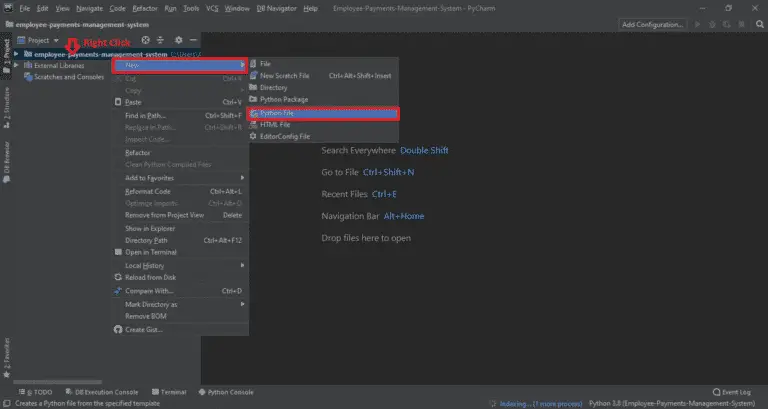Select Directory Path entry
Image resolution: width=768 pixels, height=409 pixels.
pyautogui.click(x=180, y=240)
